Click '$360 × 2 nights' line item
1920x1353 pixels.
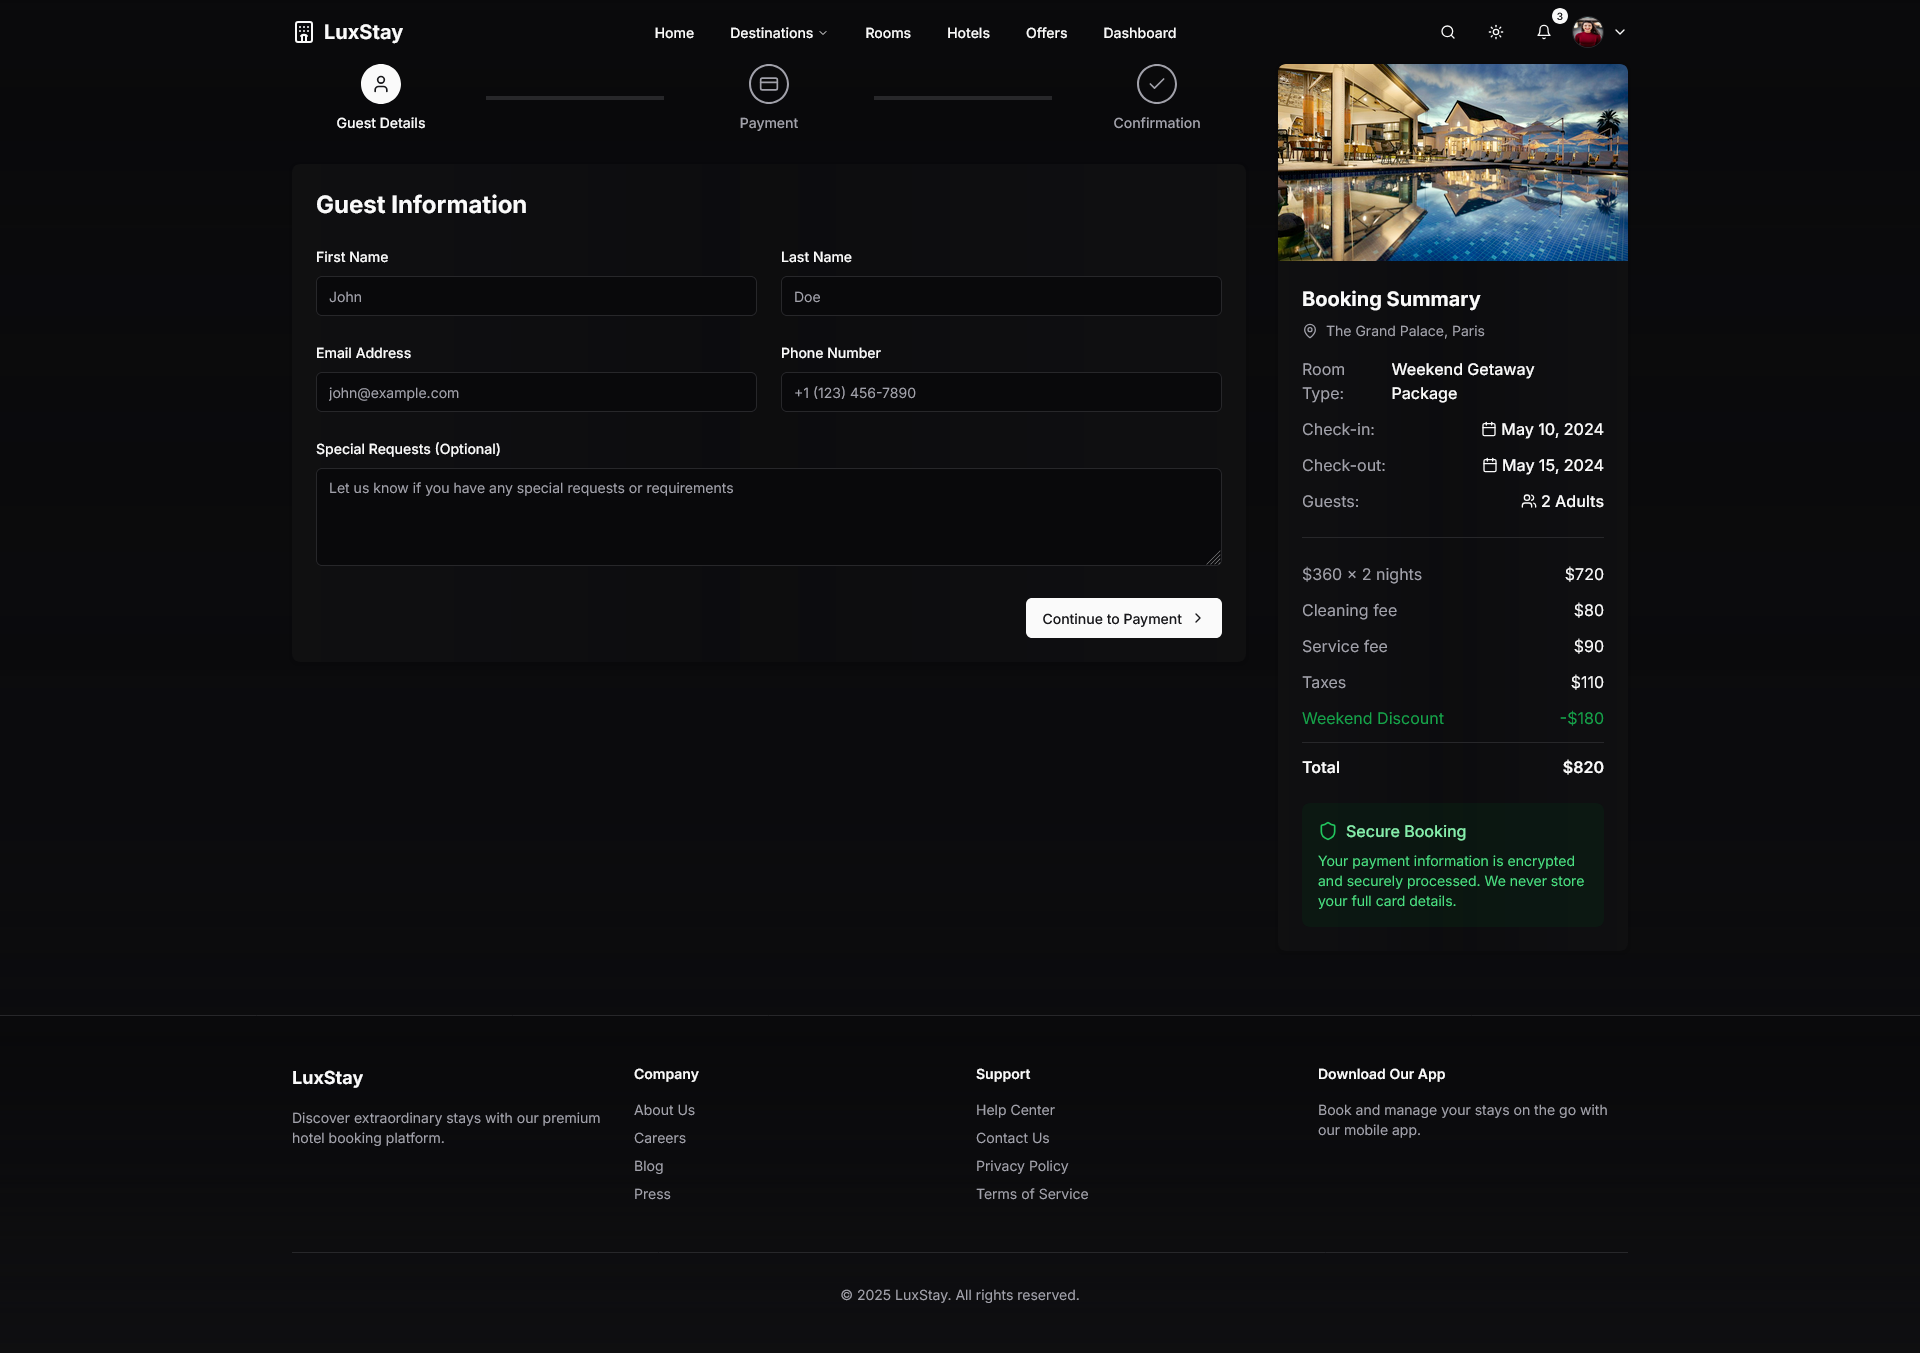point(1362,574)
